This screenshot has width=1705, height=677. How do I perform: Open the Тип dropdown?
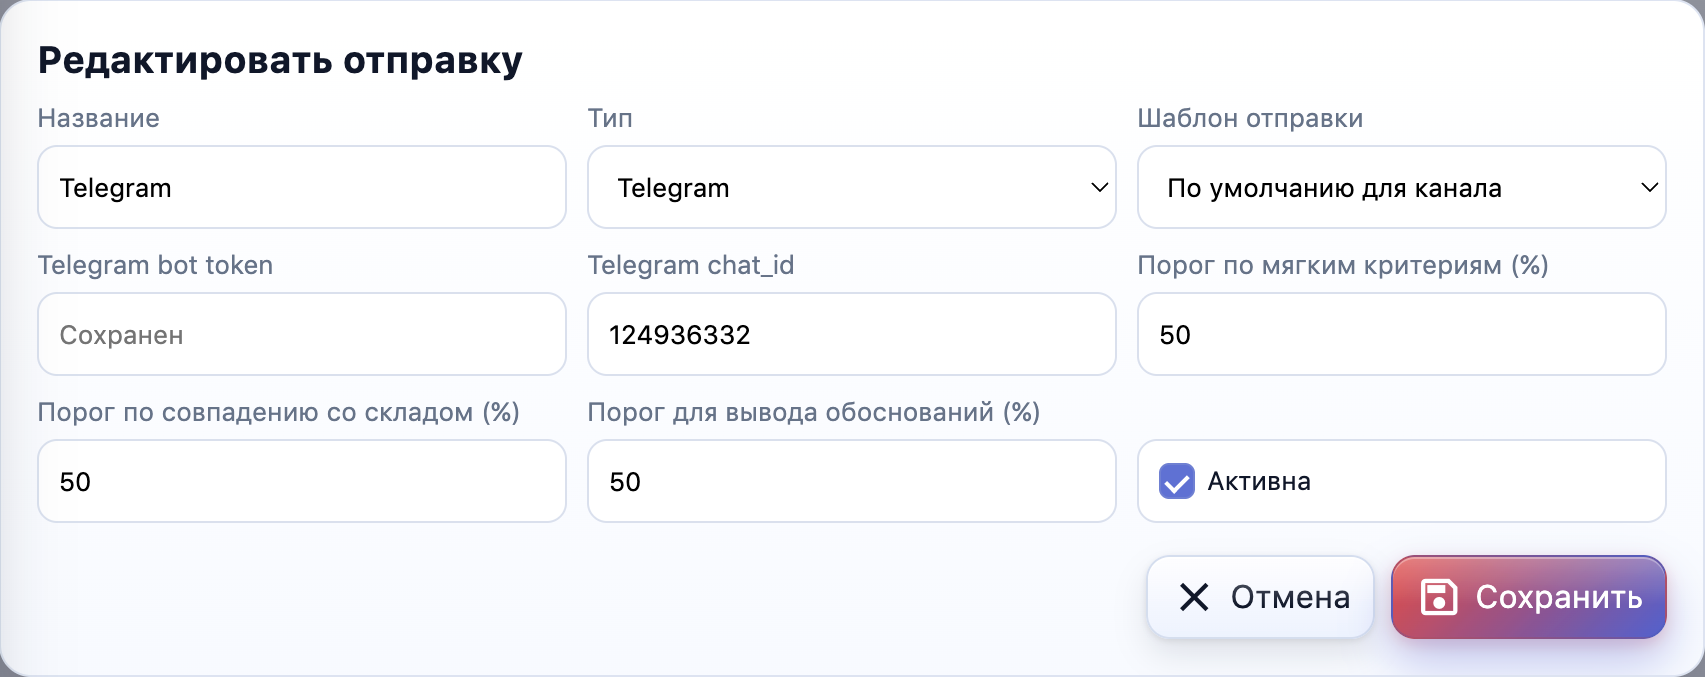click(x=851, y=187)
